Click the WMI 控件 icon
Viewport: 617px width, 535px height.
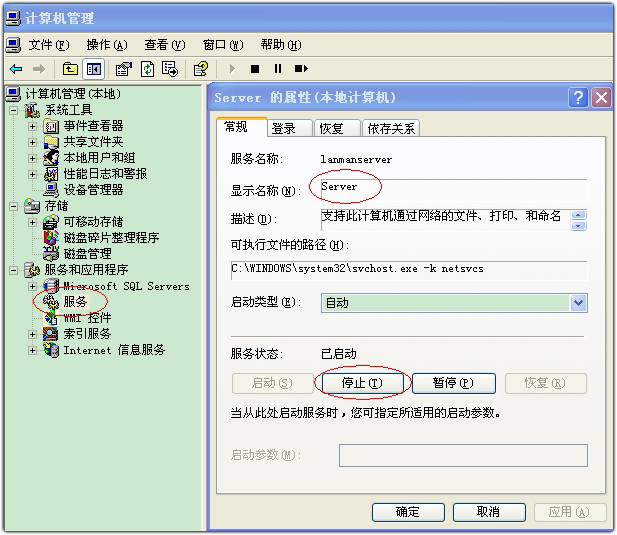[51, 318]
